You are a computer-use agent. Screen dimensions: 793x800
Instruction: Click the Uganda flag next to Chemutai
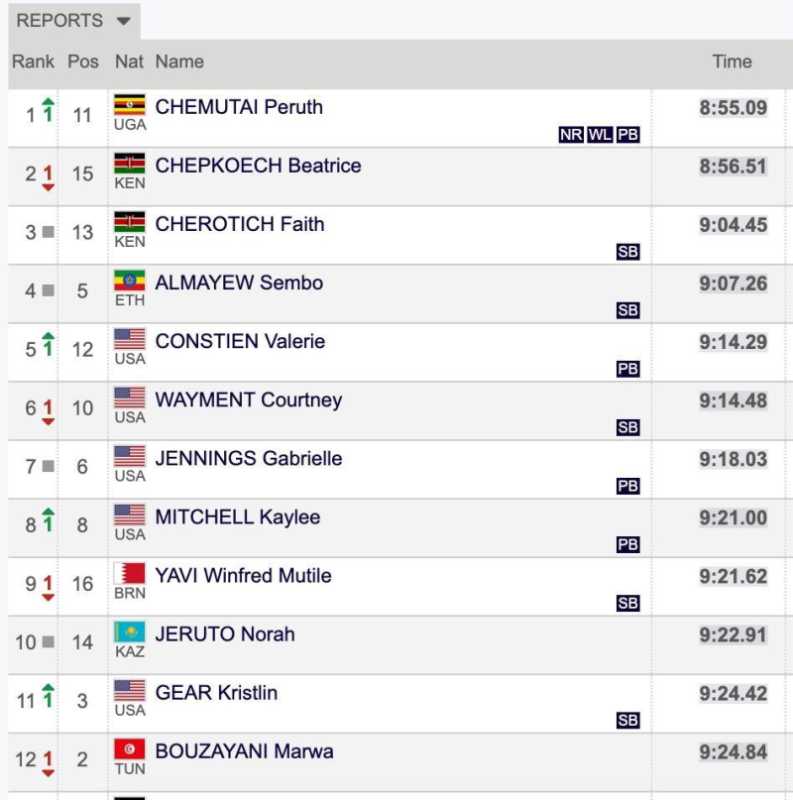tap(129, 106)
